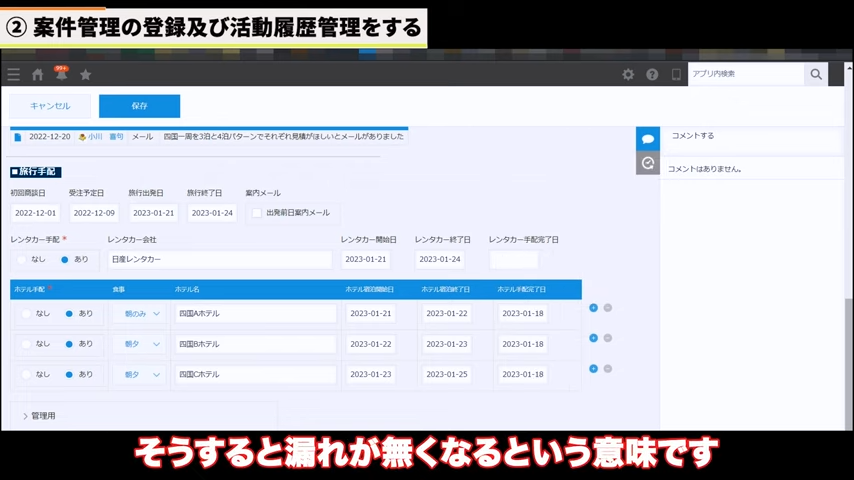This screenshot has width=854, height=480.
Task: Select なし for レンタカー手配
Action: coord(22,259)
